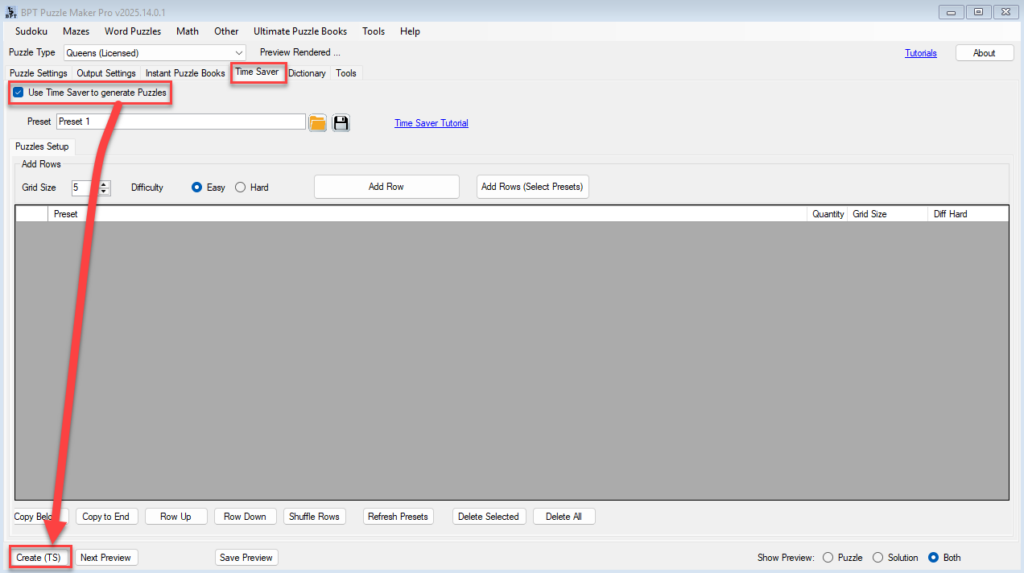Open the Tools menu in menu bar
The width and height of the screenshot is (1024, 573).
[x=374, y=31]
